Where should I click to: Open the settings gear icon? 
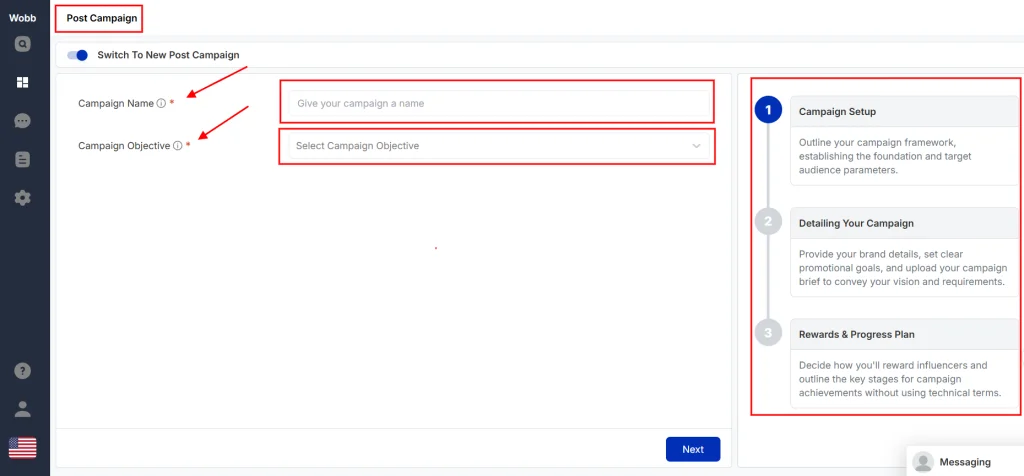click(22, 198)
